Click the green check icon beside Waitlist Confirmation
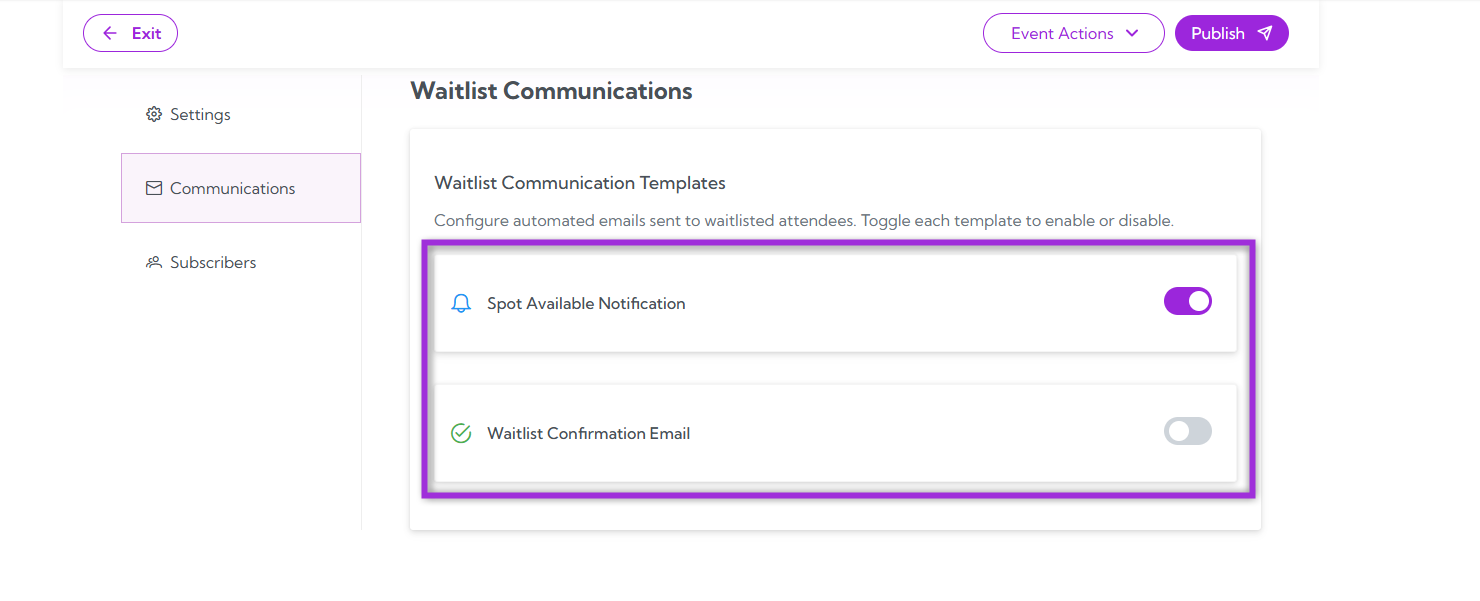The width and height of the screenshot is (1480, 601). pos(461,432)
